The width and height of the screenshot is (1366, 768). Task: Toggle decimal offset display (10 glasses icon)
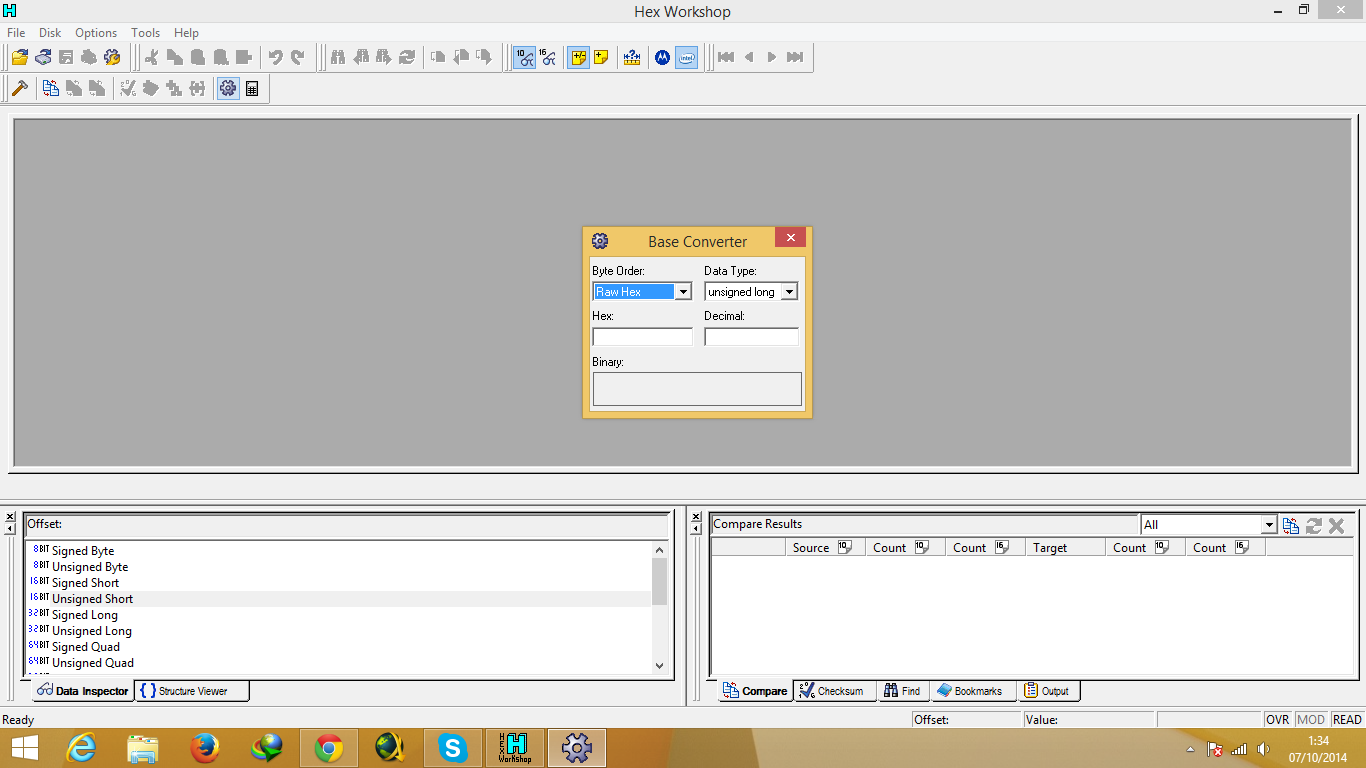click(525, 57)
